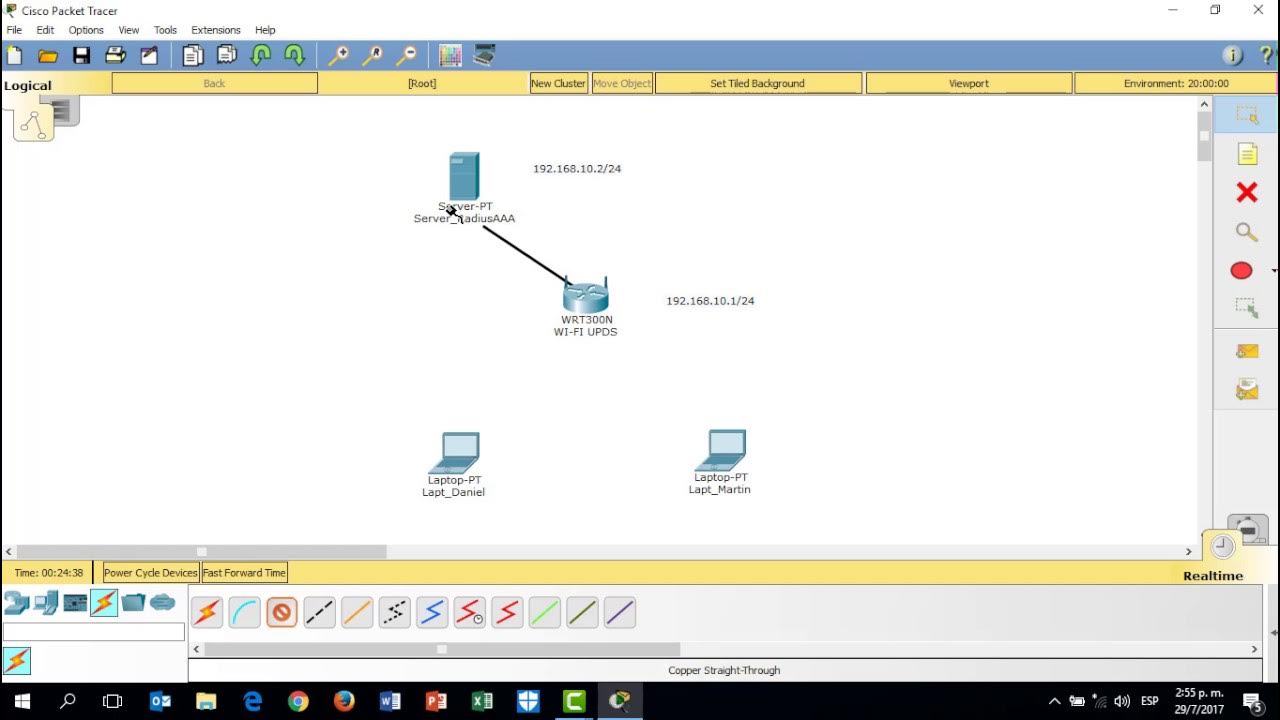The height and width of the screenshot is (720, 1280).
Task: Open Word from the Windows taskbar
Action: [390, 702]
